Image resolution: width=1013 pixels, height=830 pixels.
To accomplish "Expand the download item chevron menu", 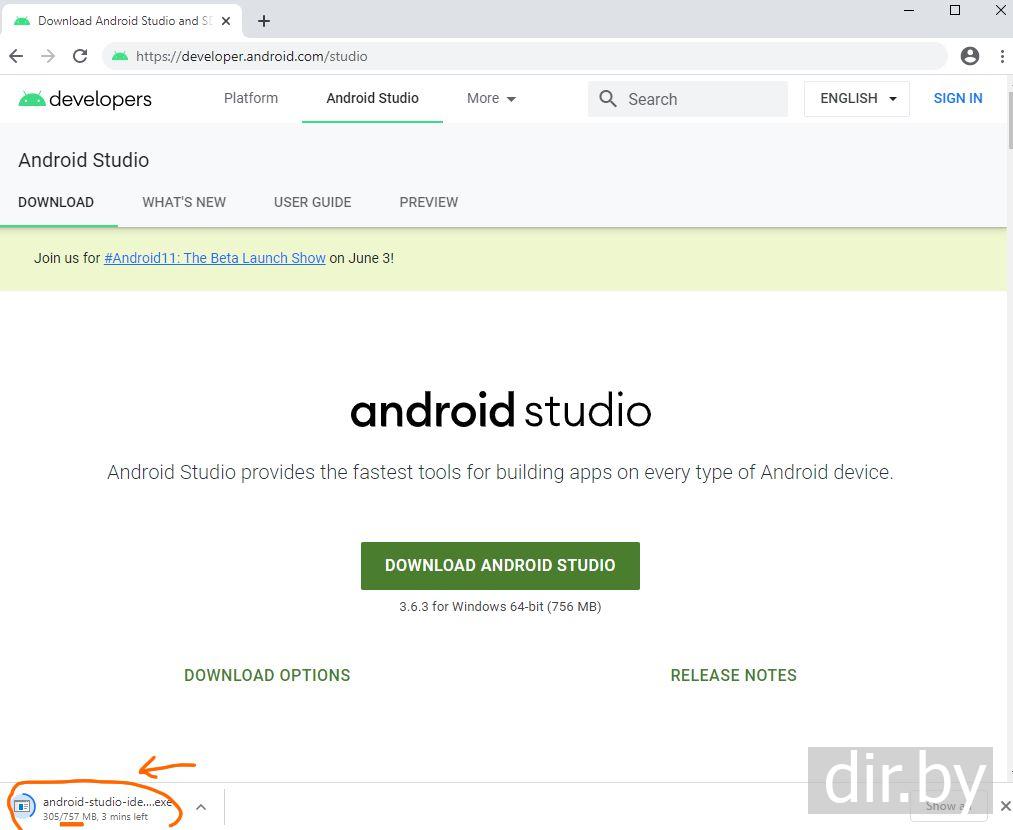I will click(x=201, y=807).
